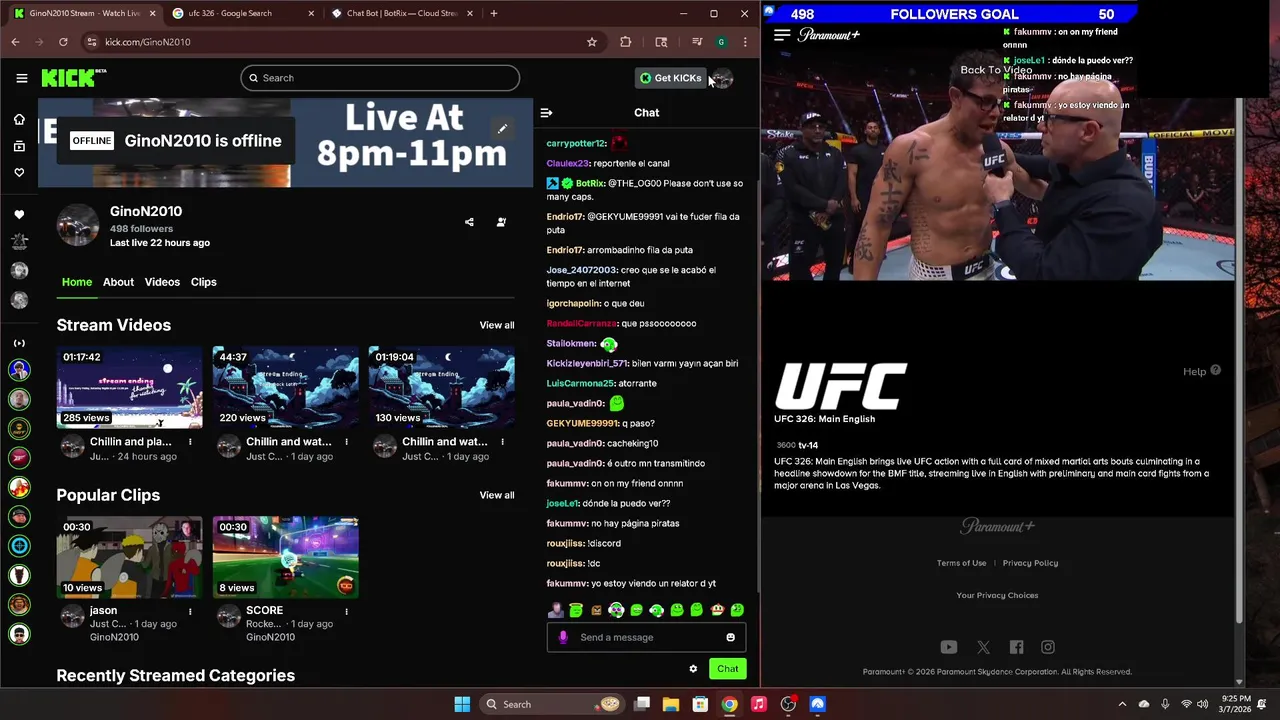Click the purple icon in message box
Image resolution: width=1280 pixels, height=720 pixels.
point(563,637)
